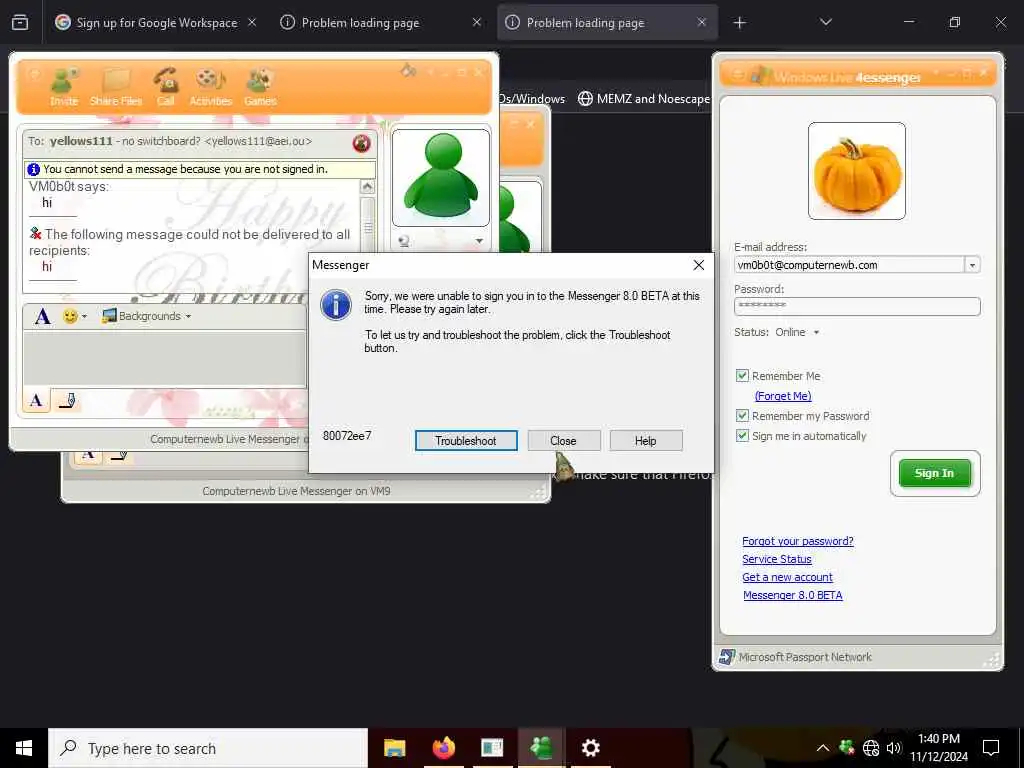This screenshot has width=1024, height=768.
Task: Switch to Sign up for Google Workspace tab
Action: pos(157,23)
